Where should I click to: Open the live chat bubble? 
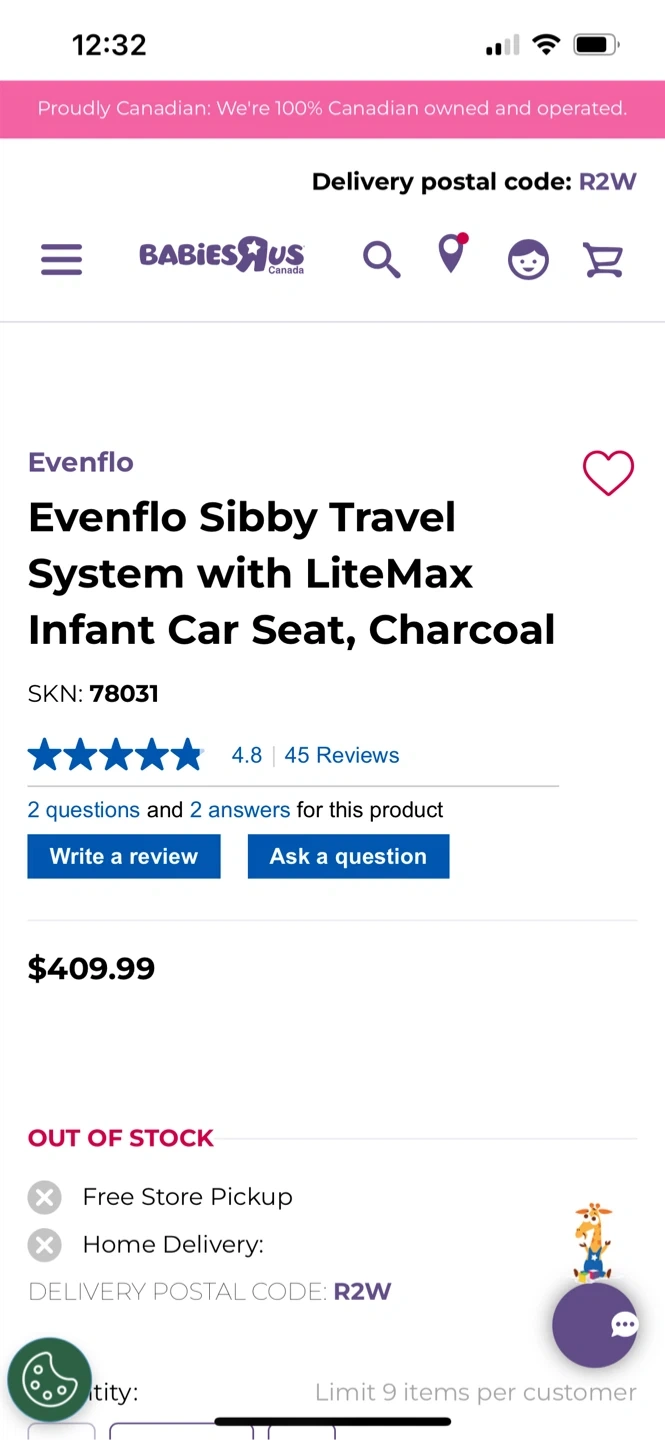point(595,1325)
